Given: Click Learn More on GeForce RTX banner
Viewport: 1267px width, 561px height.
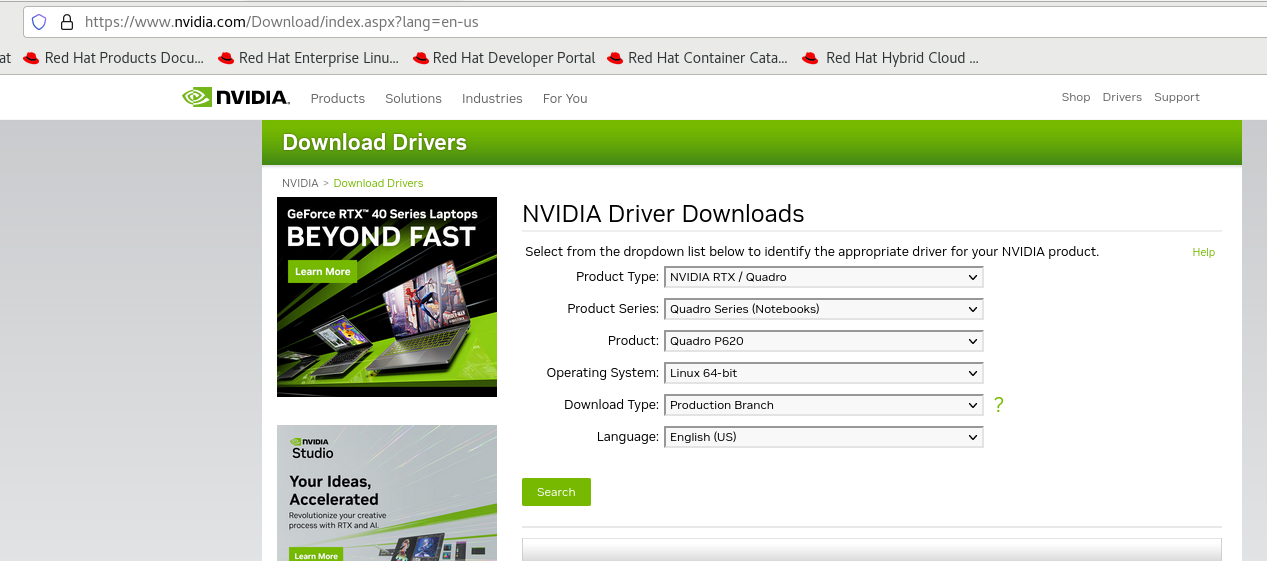Looking at the screenshot, I should 323,271.
